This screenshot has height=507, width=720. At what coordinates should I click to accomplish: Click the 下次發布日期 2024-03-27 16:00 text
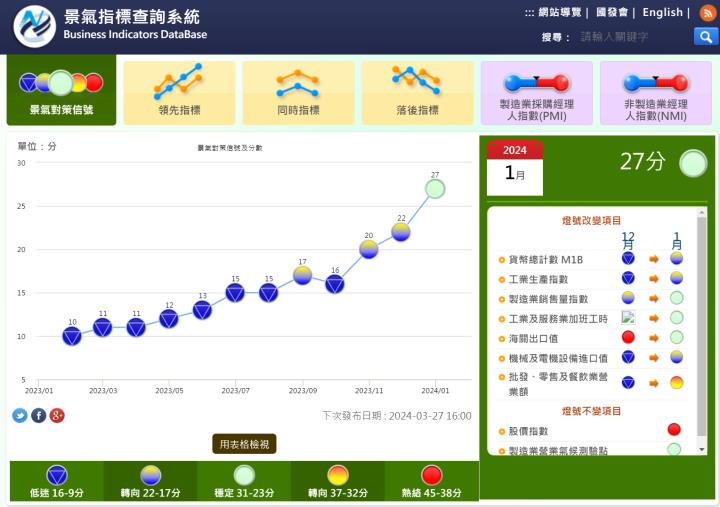coord(397,416)
